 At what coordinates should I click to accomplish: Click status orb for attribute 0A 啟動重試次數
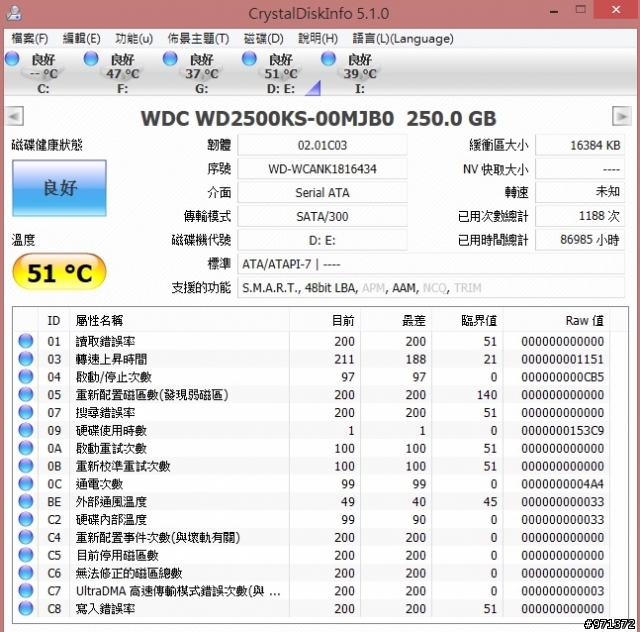(26, 448)
